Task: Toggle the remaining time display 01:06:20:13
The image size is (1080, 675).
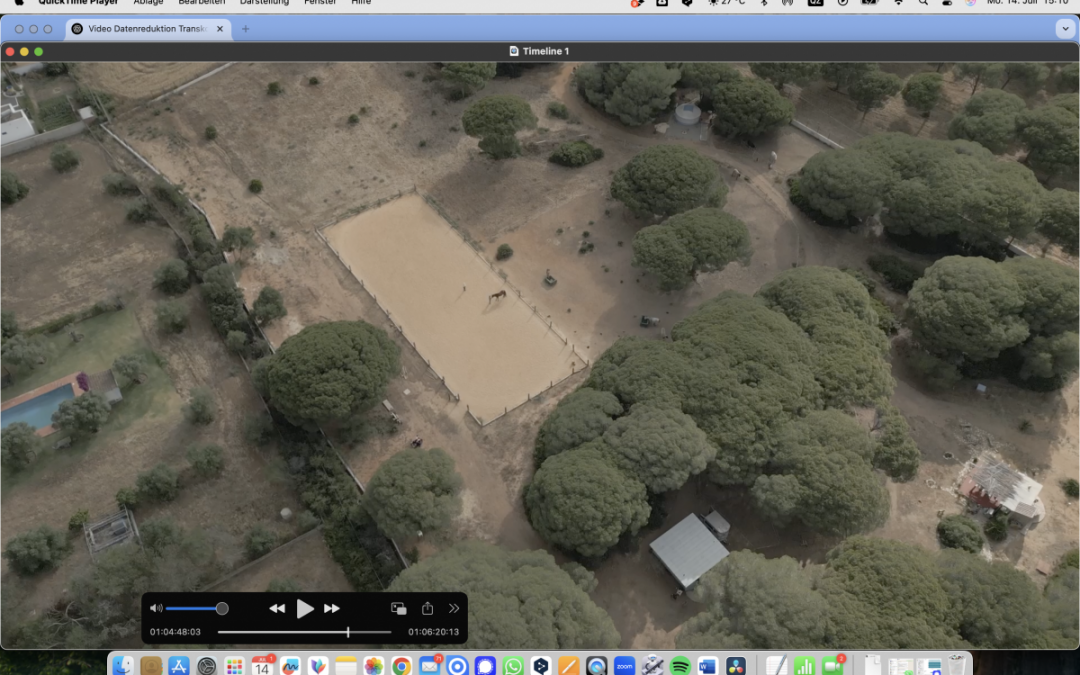Action: (433, 632)
